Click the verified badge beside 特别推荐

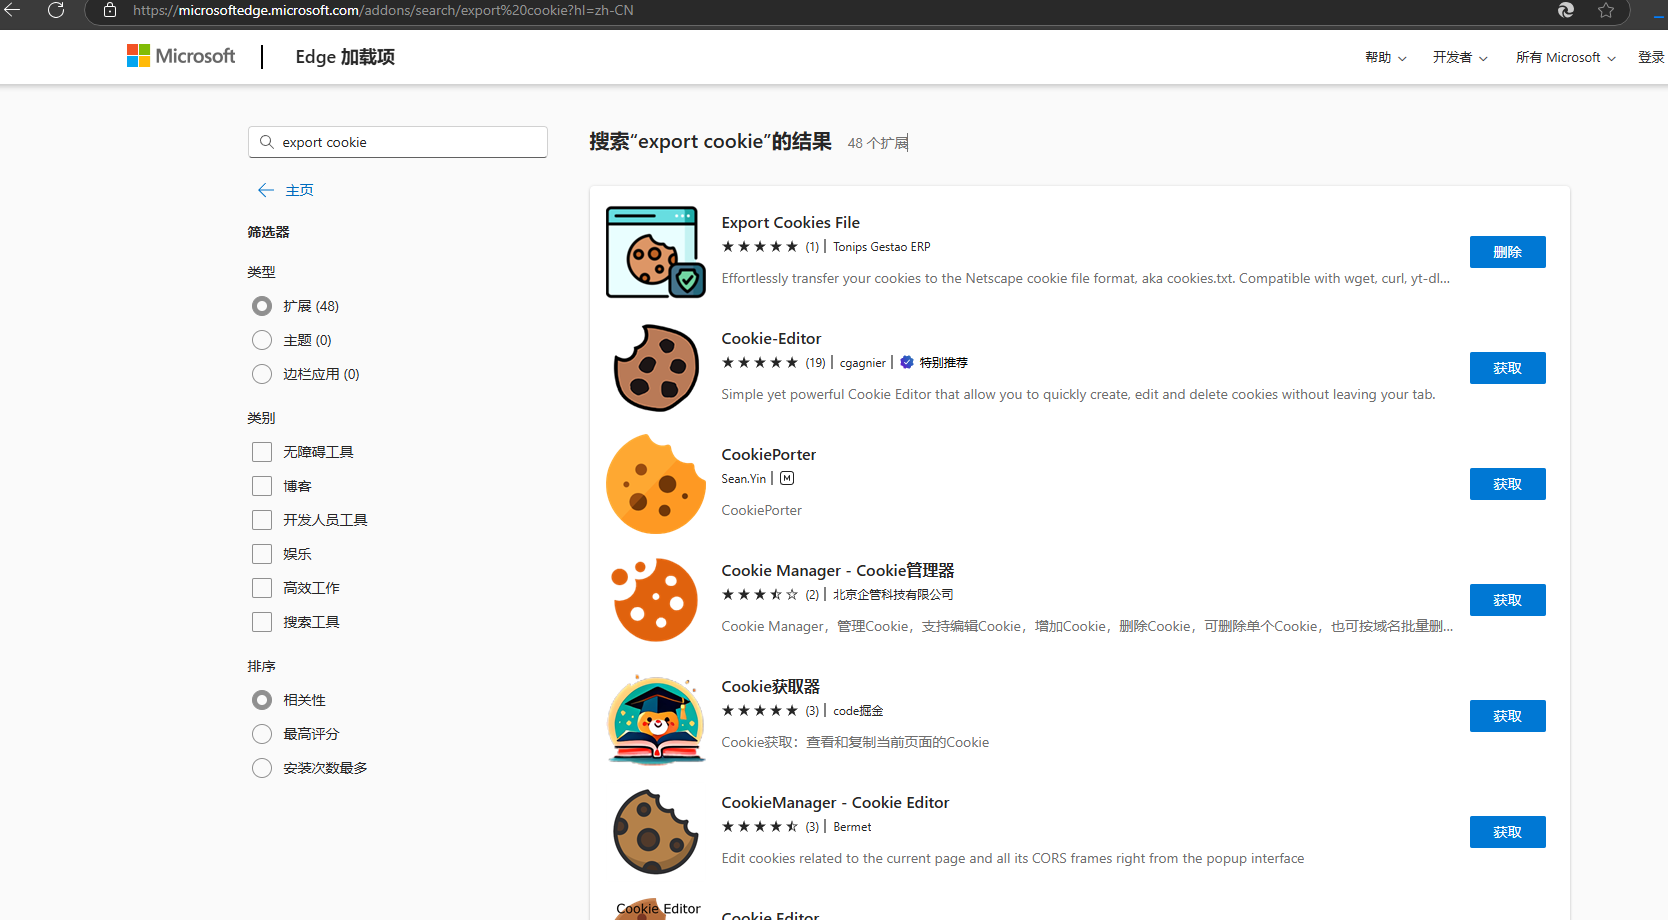coord(907,362)
